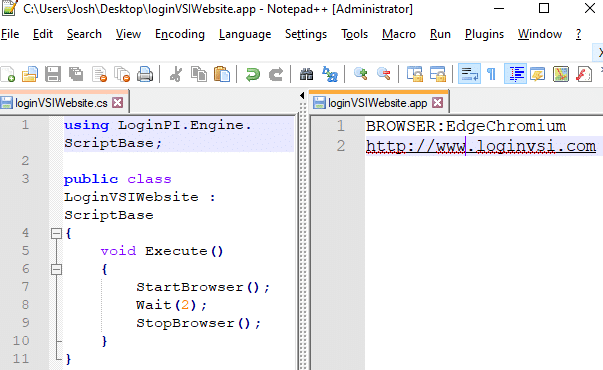Viewport: 603px width, 370px height.
Task: Open the Plugins menu
Action: [x=484, y=34]
